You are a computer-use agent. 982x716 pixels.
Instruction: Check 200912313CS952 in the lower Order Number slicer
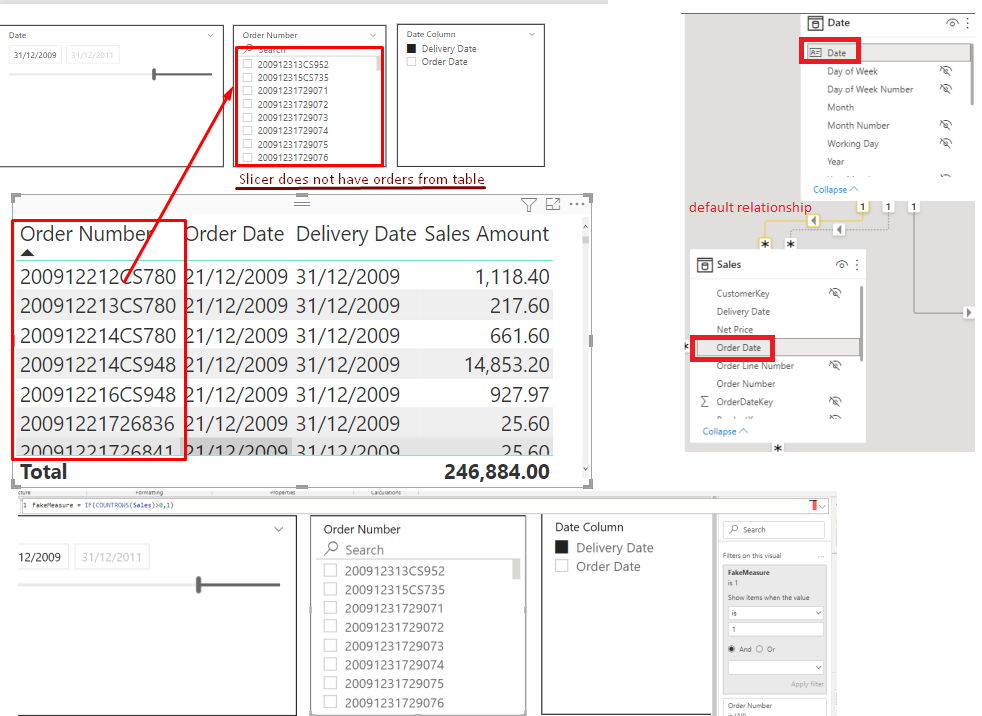click(x=330, y=570)
